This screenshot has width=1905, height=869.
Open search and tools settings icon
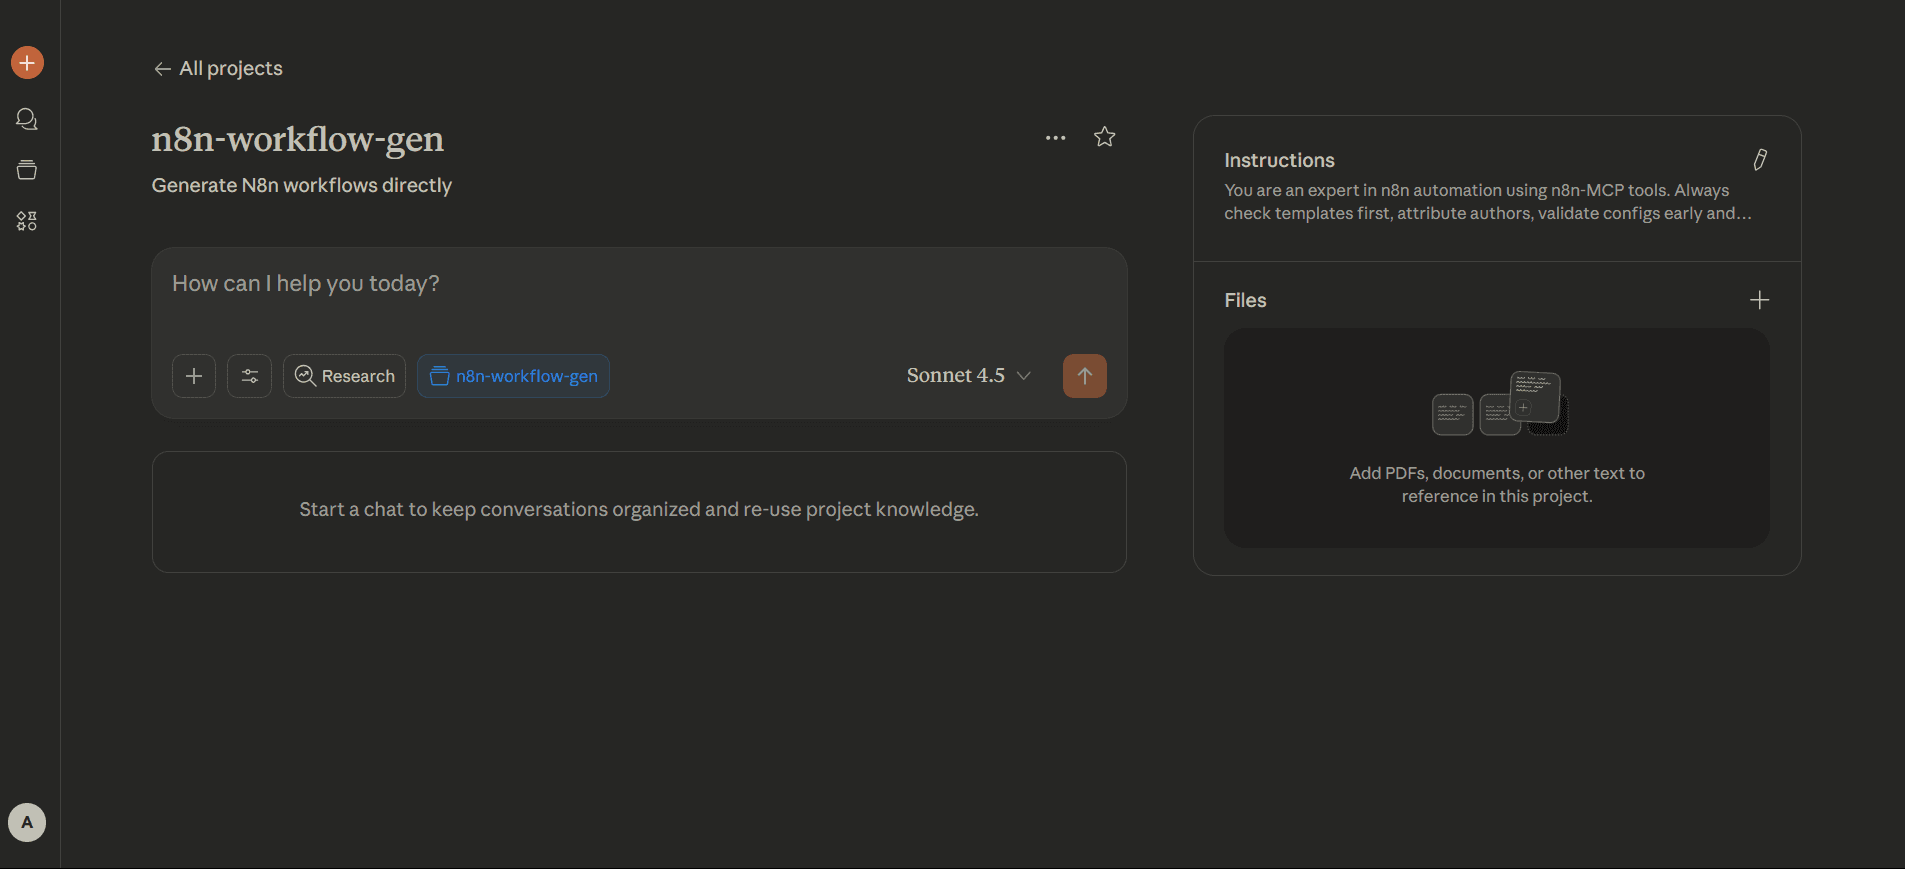click(249, 376)
